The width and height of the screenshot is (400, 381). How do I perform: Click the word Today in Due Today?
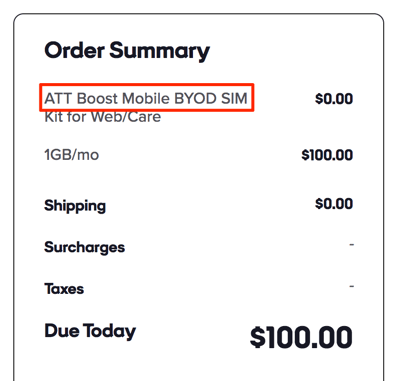pyautogui.click(x=109, y=331)
